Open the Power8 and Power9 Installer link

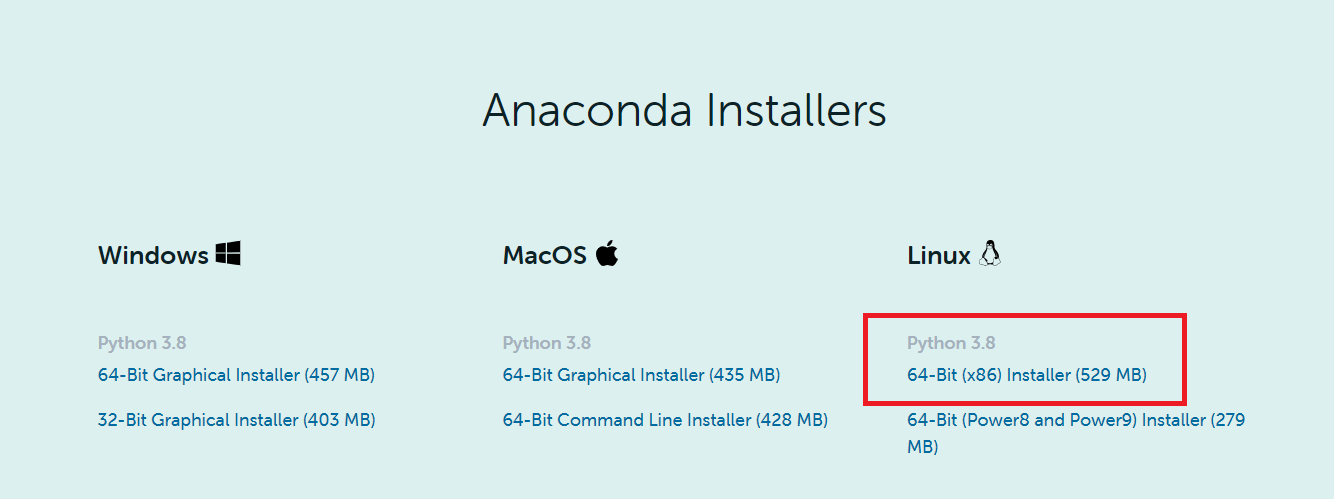pos(1075,420)
